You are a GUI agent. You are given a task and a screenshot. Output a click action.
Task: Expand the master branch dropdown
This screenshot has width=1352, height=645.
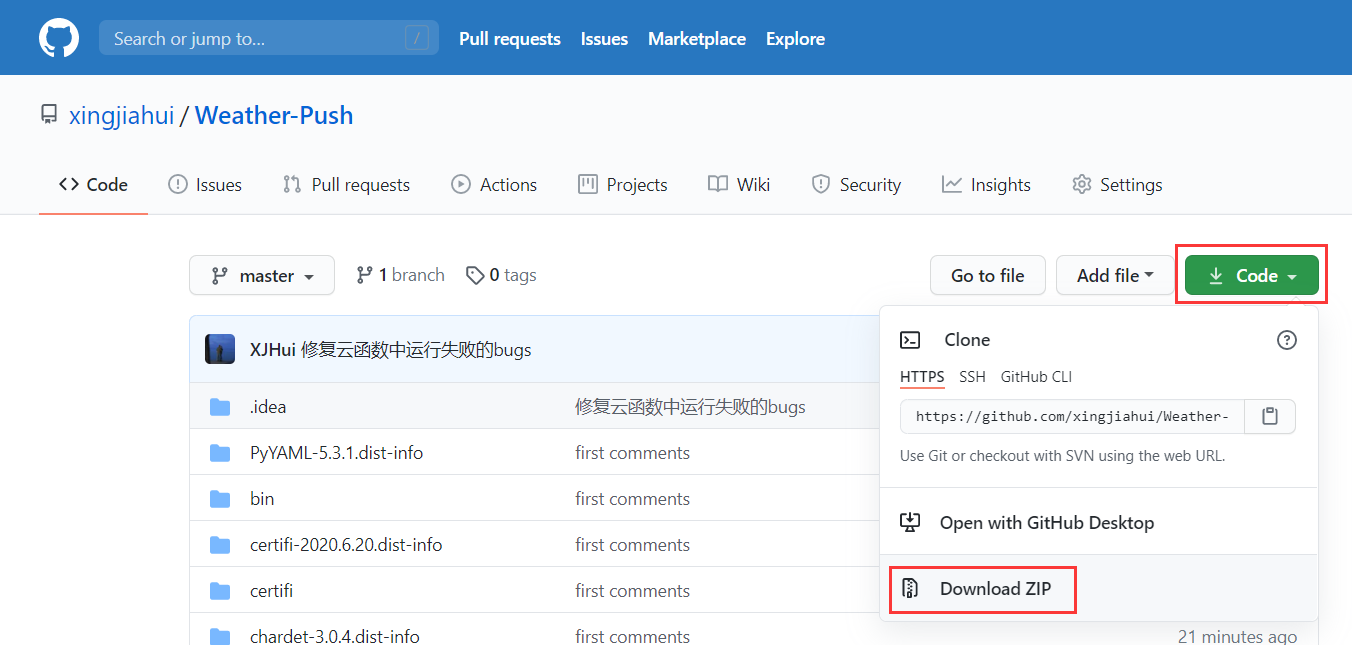[x=262, y=275]
